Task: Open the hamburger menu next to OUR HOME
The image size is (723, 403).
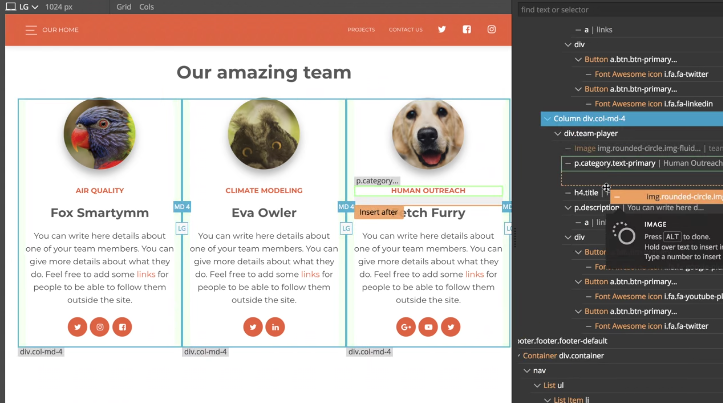Action: pyautogui.click(x=31, y=30)
